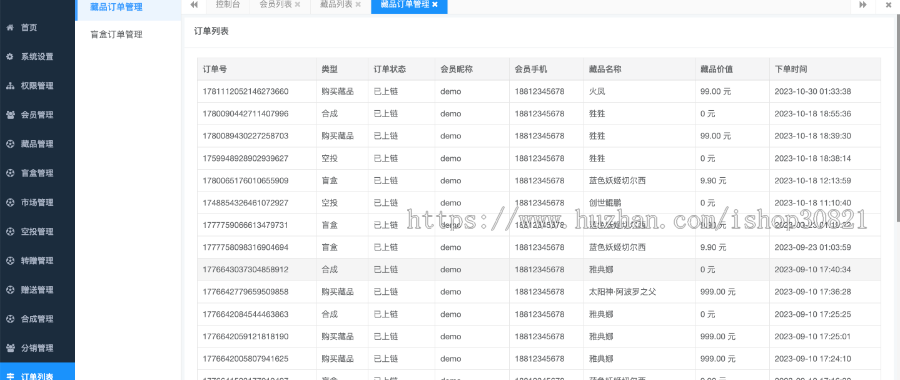Click the 藏品价值 column header
Image resolution: width=900 pixels, height=380 pixels.
[732, 69]
